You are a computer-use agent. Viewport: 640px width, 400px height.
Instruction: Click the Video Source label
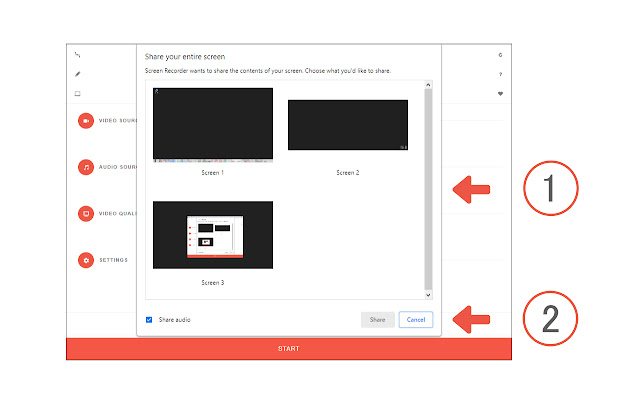coord(118,120)
